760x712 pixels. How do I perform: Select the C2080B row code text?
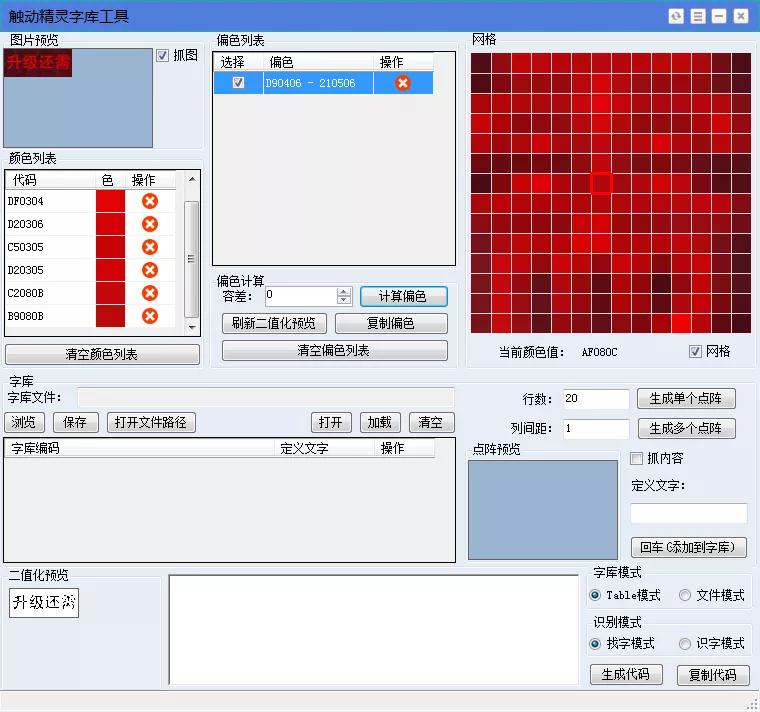(x=26, y=293)
